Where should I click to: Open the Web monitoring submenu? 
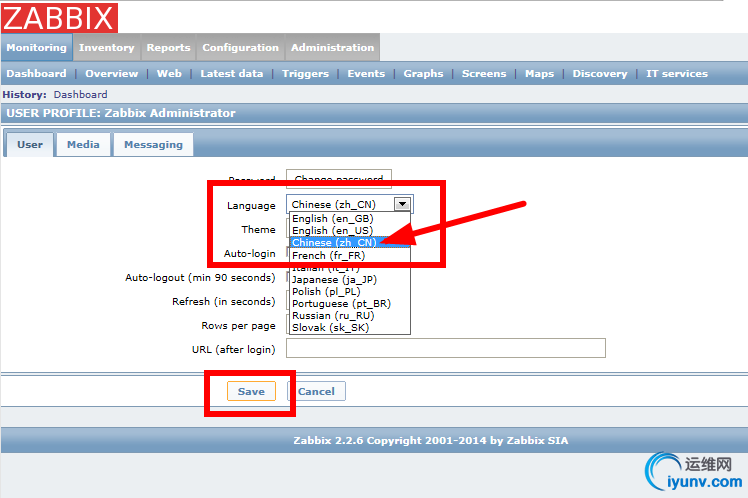(169, 73)
